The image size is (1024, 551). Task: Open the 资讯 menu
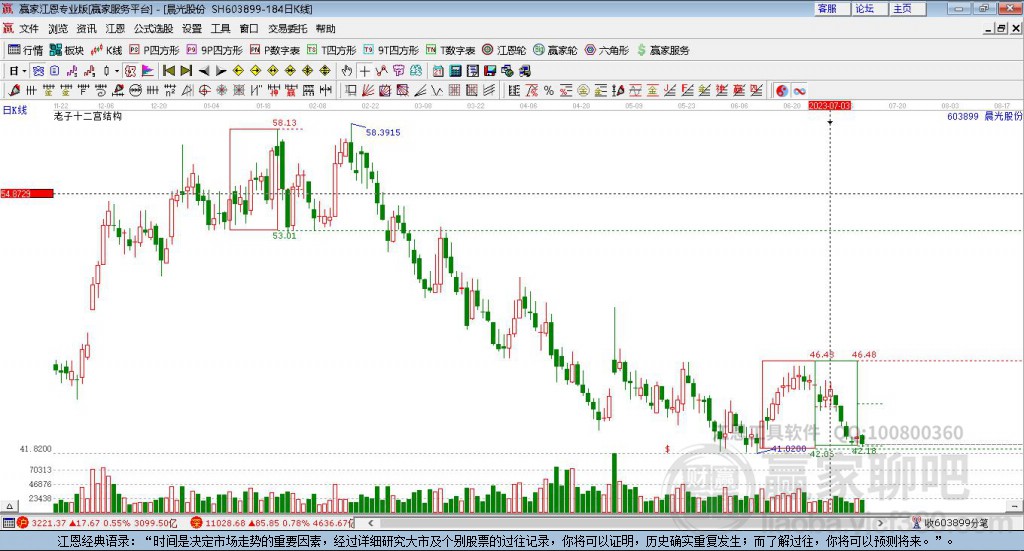(x=86, y=29)
